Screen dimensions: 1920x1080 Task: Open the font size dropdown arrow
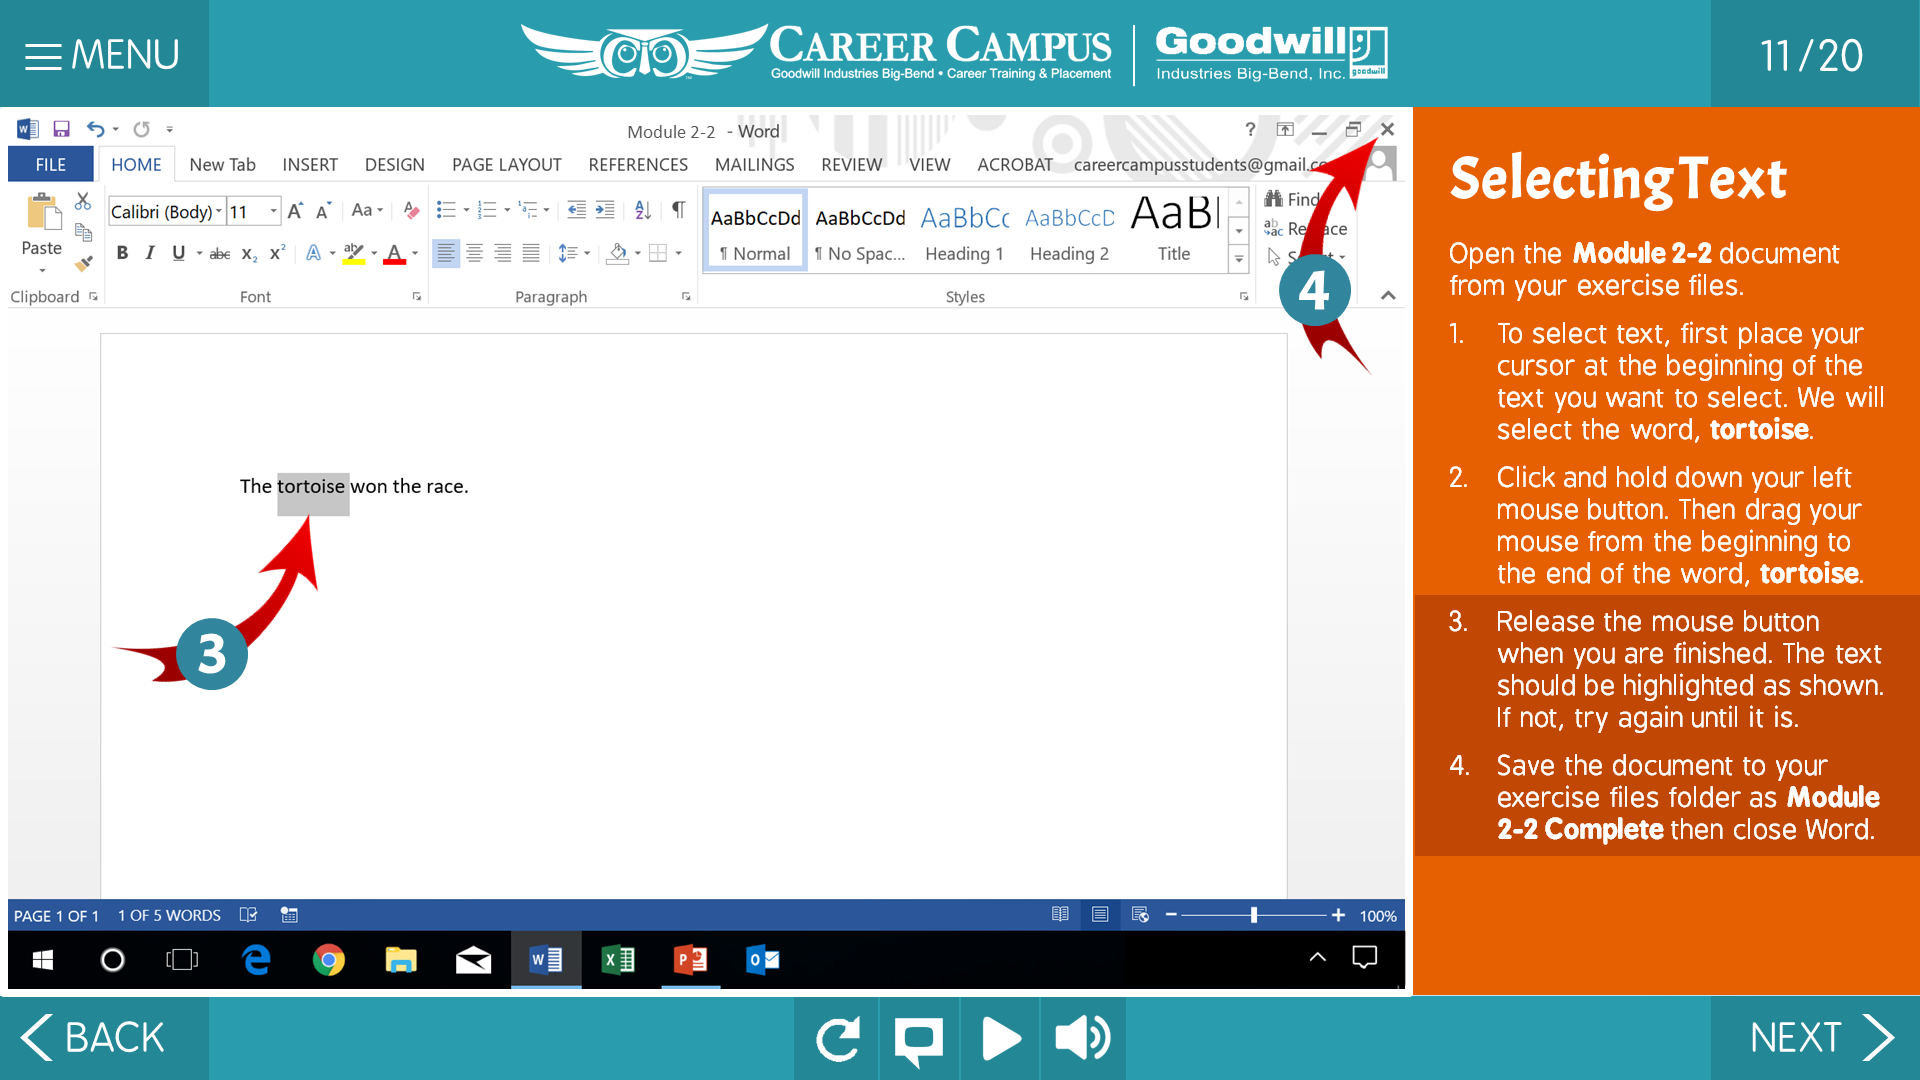pos(273,211)
